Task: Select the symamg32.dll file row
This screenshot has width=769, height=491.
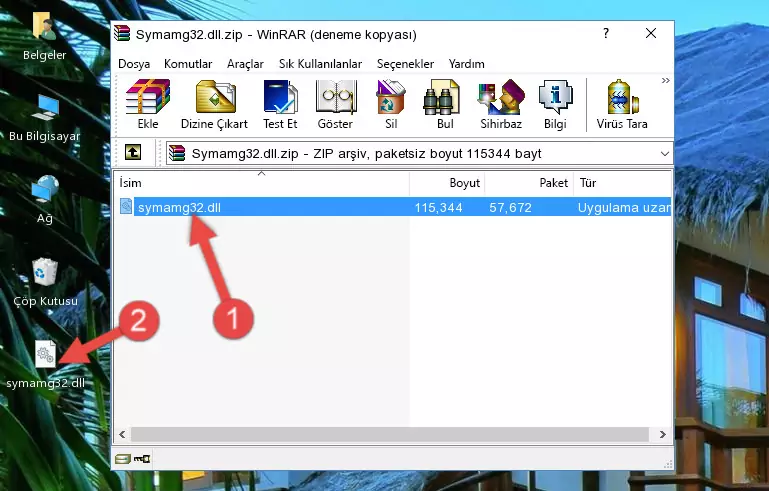Action: (x=394, y=207)
